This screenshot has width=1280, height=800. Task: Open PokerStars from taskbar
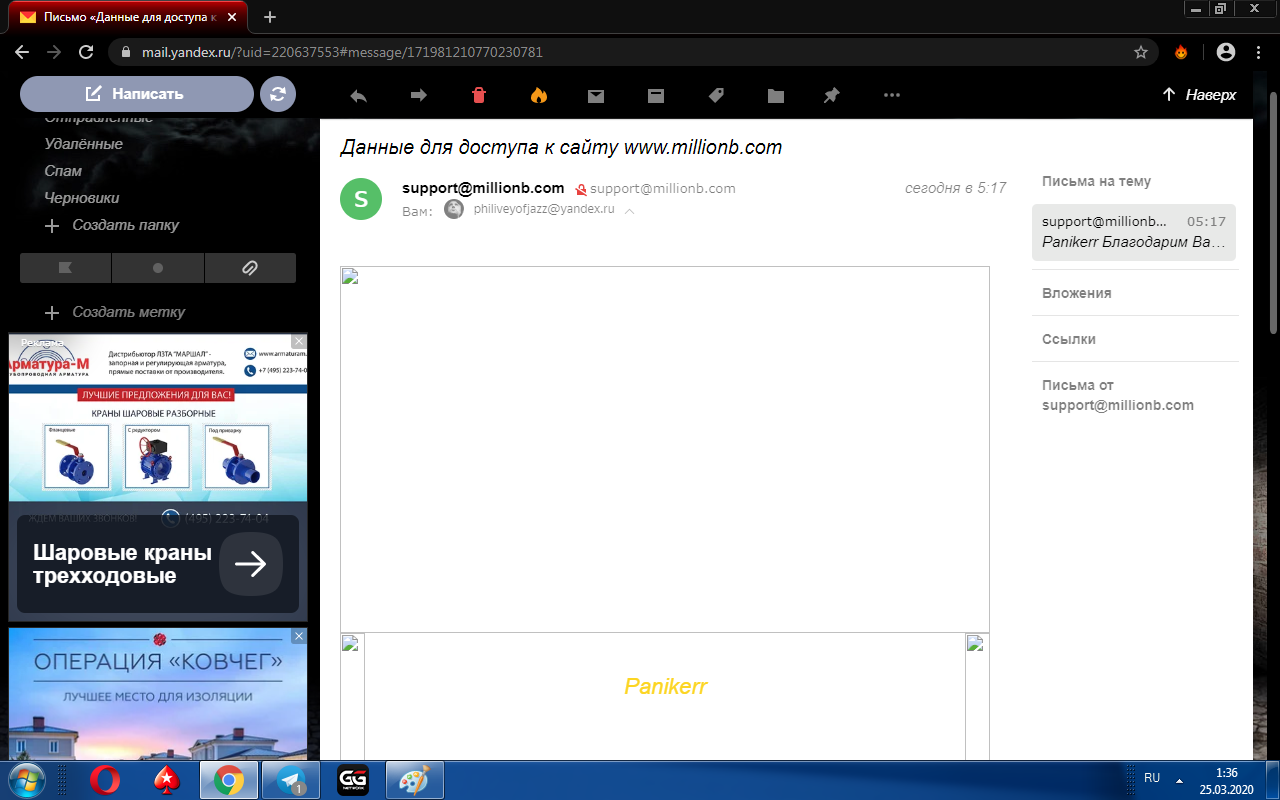[x=166, y=779]
